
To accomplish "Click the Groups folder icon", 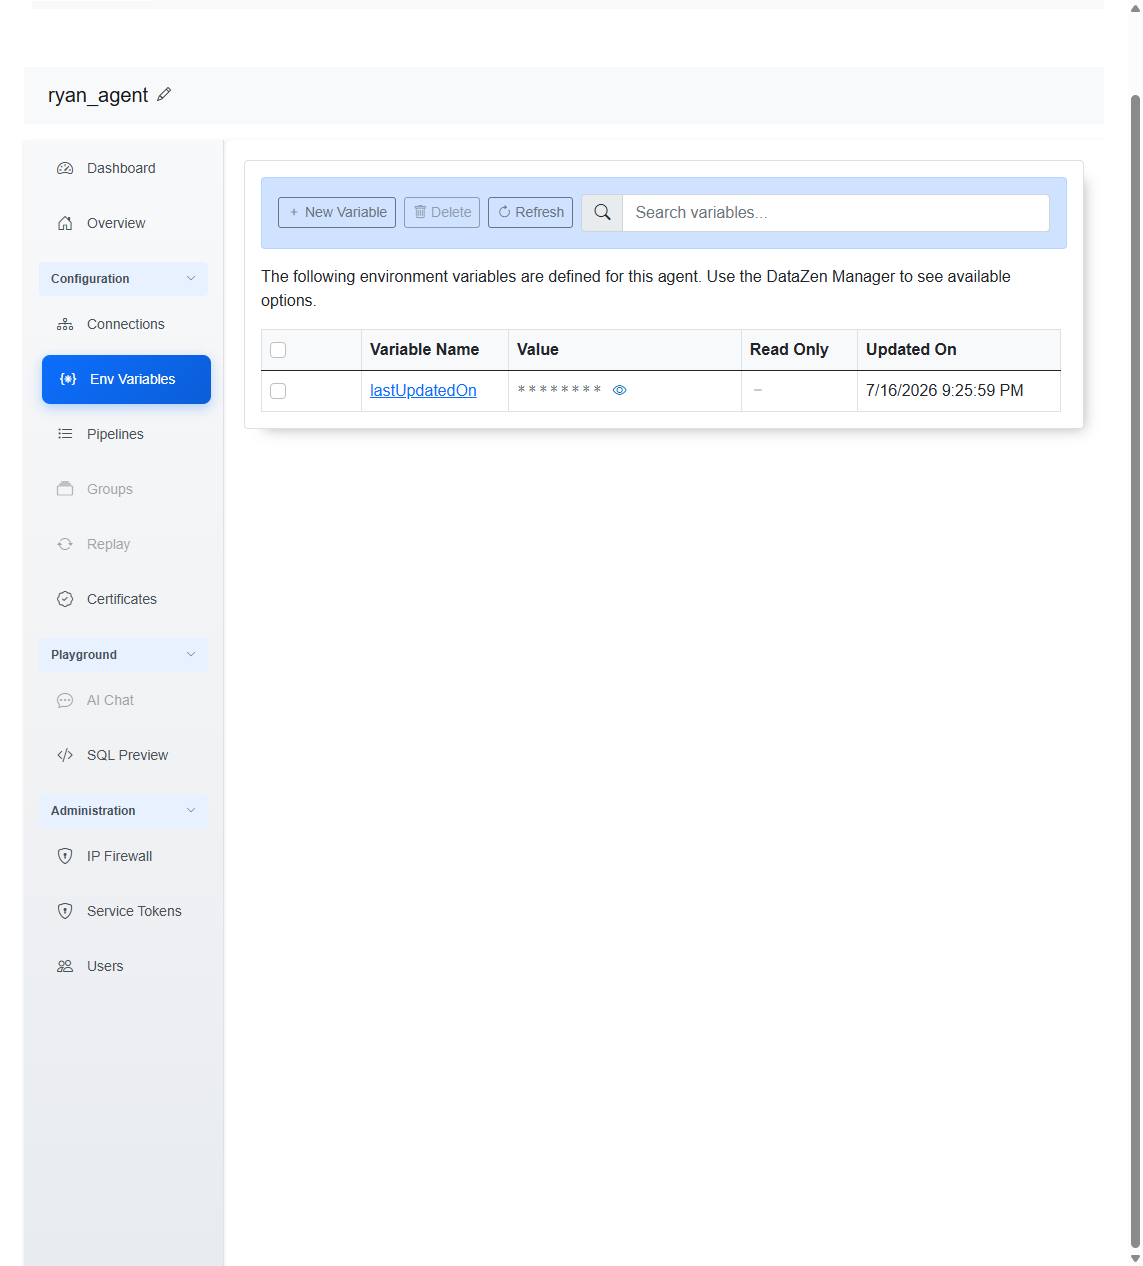I will click(65, 489).
